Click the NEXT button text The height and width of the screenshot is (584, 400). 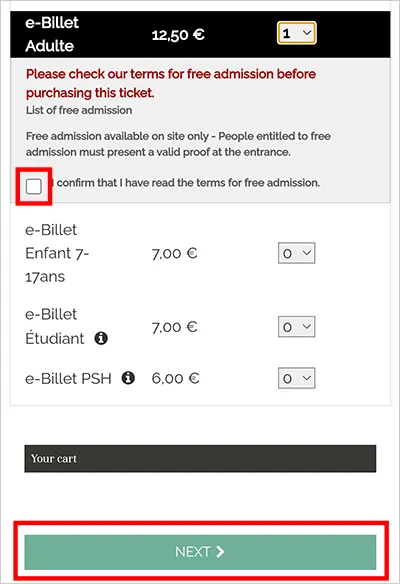[193, 552]
